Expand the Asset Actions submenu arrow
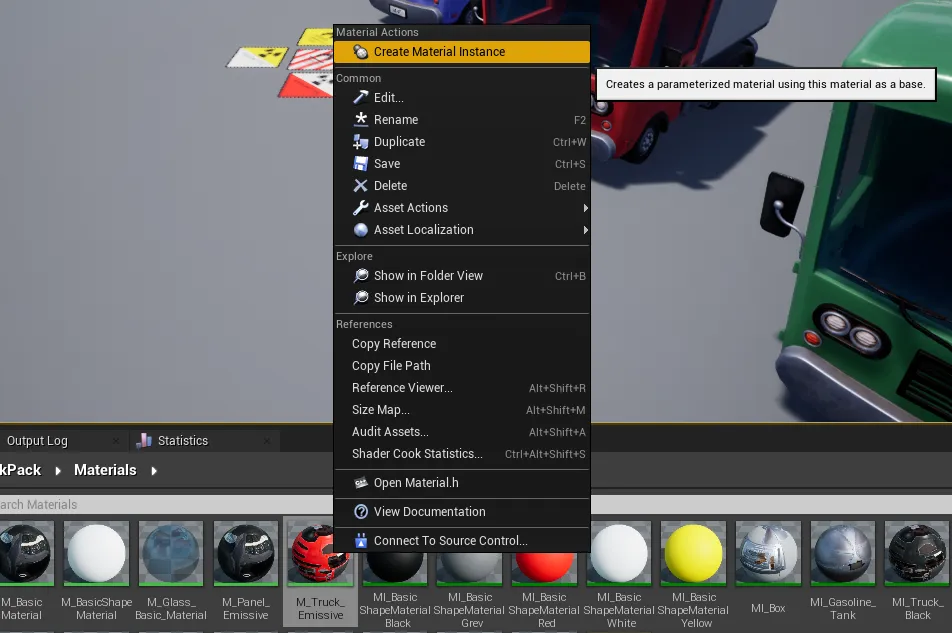The width and height of the screenshot is (952, 633). click(584, 208)
